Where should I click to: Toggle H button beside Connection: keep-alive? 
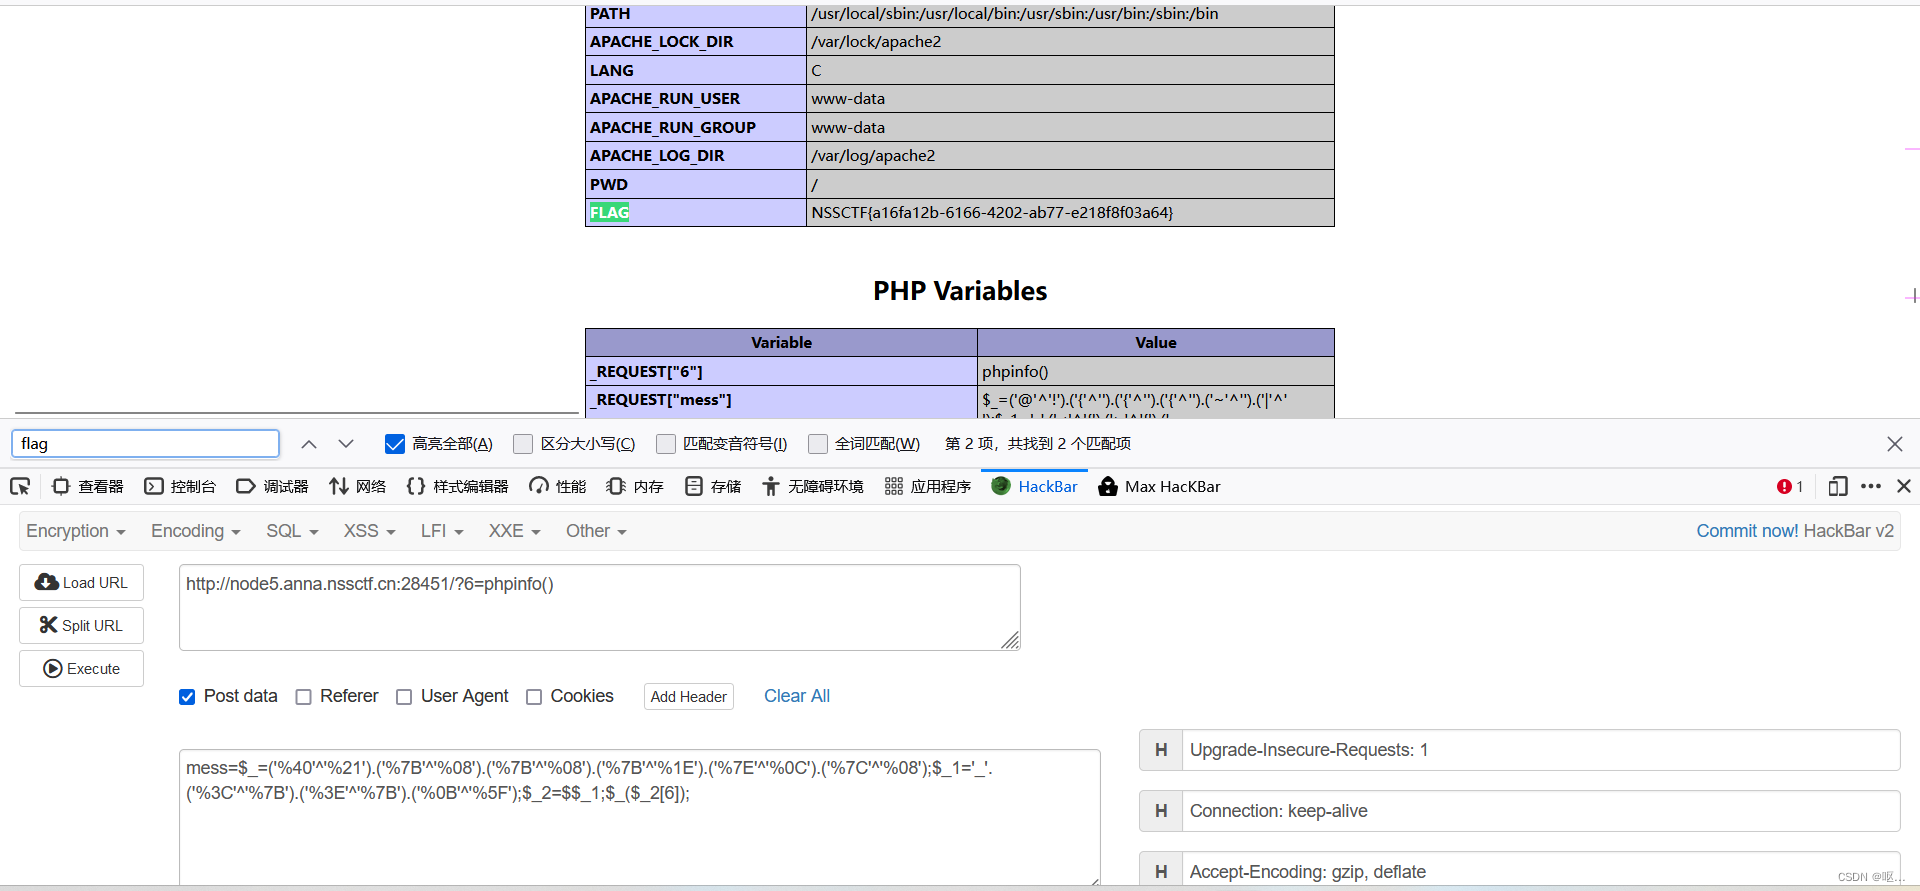(1161, 811)
